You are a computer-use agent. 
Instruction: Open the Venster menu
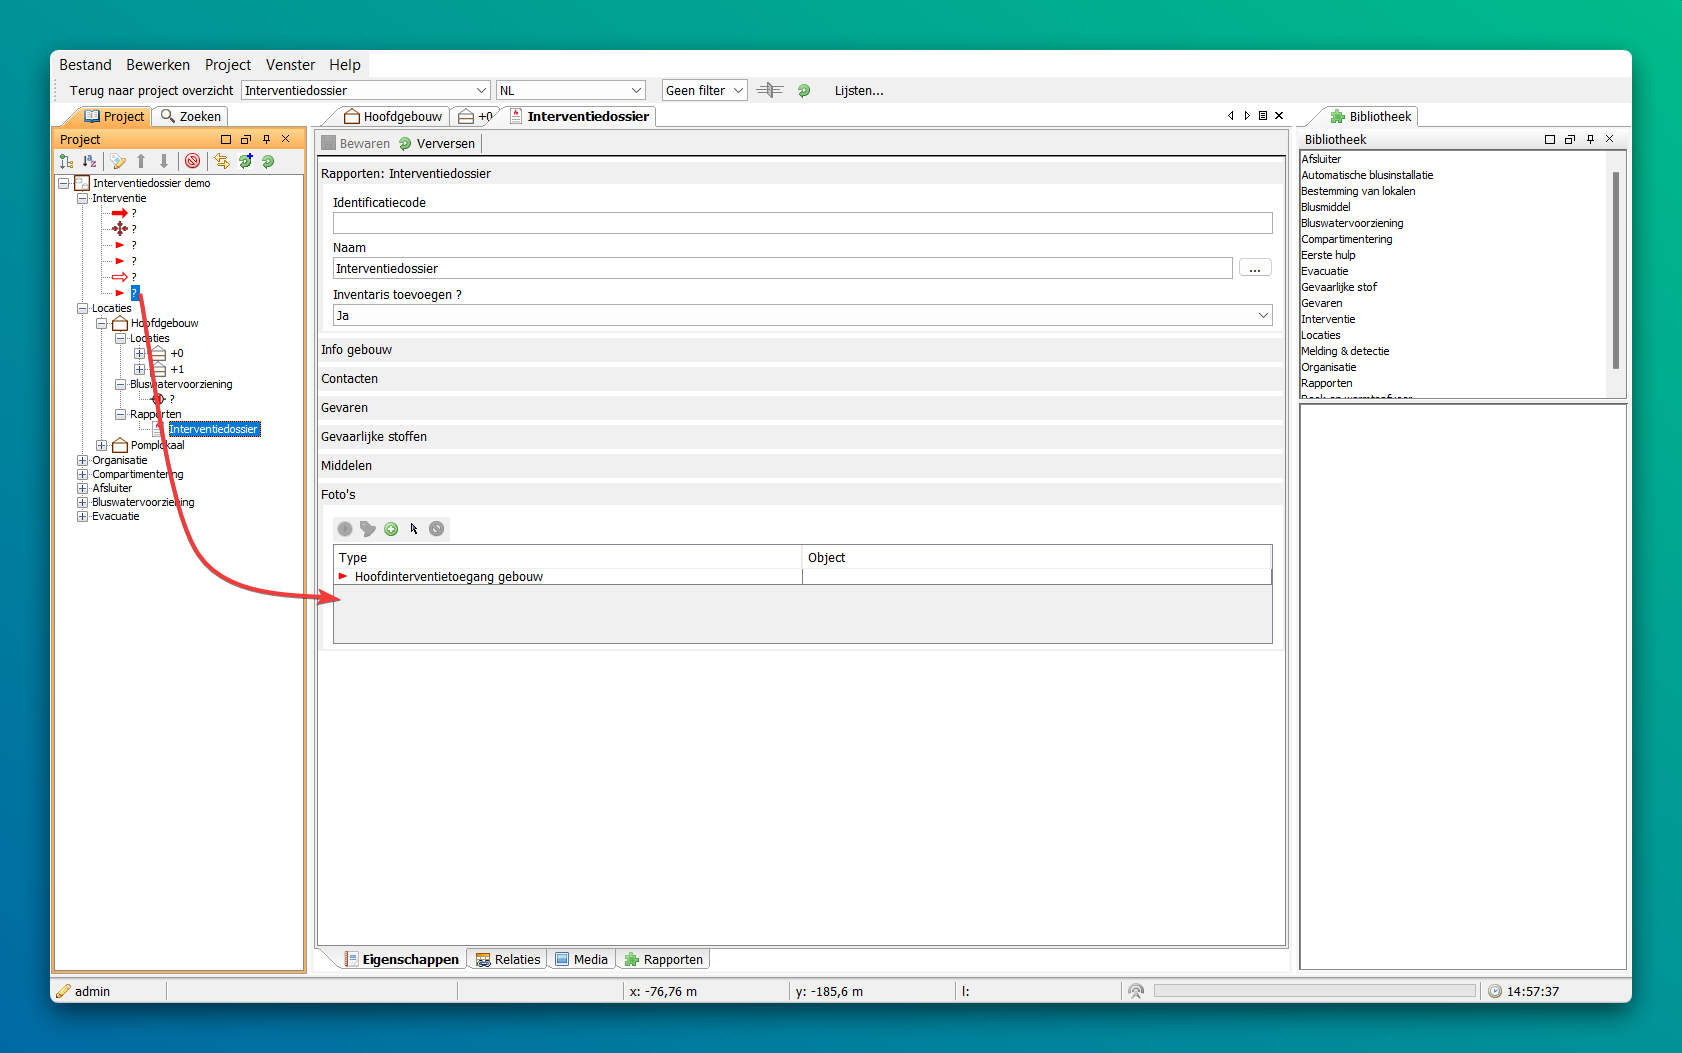[x=290, y=65]
